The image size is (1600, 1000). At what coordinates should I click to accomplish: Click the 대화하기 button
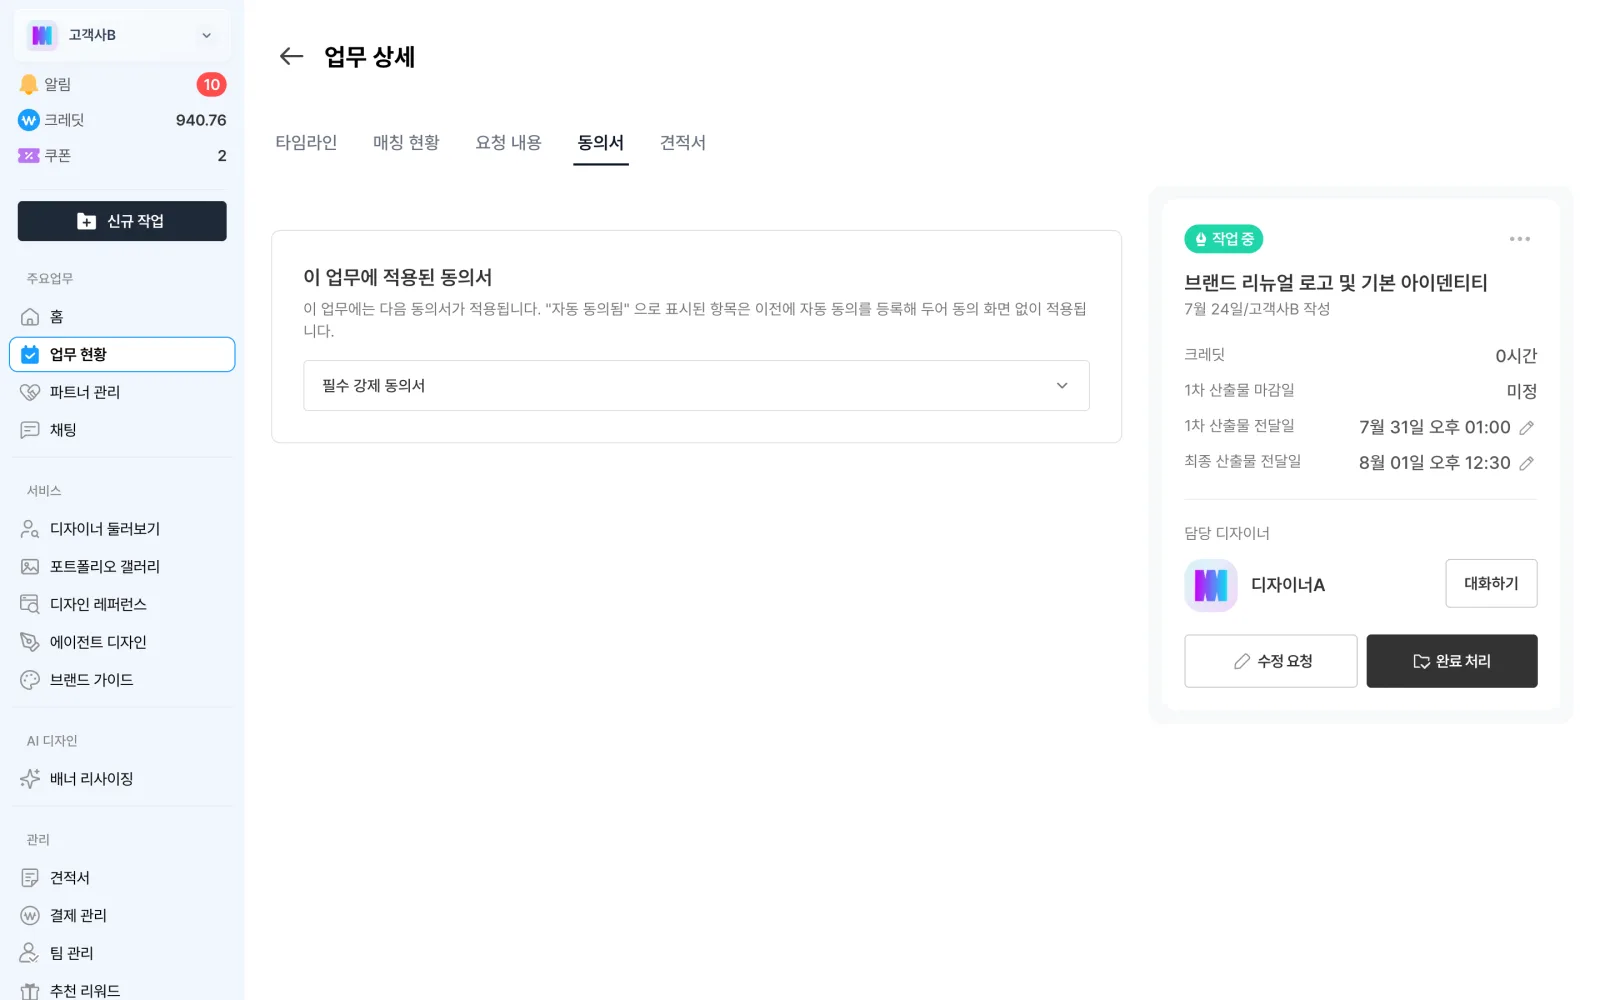point(1491,583)
